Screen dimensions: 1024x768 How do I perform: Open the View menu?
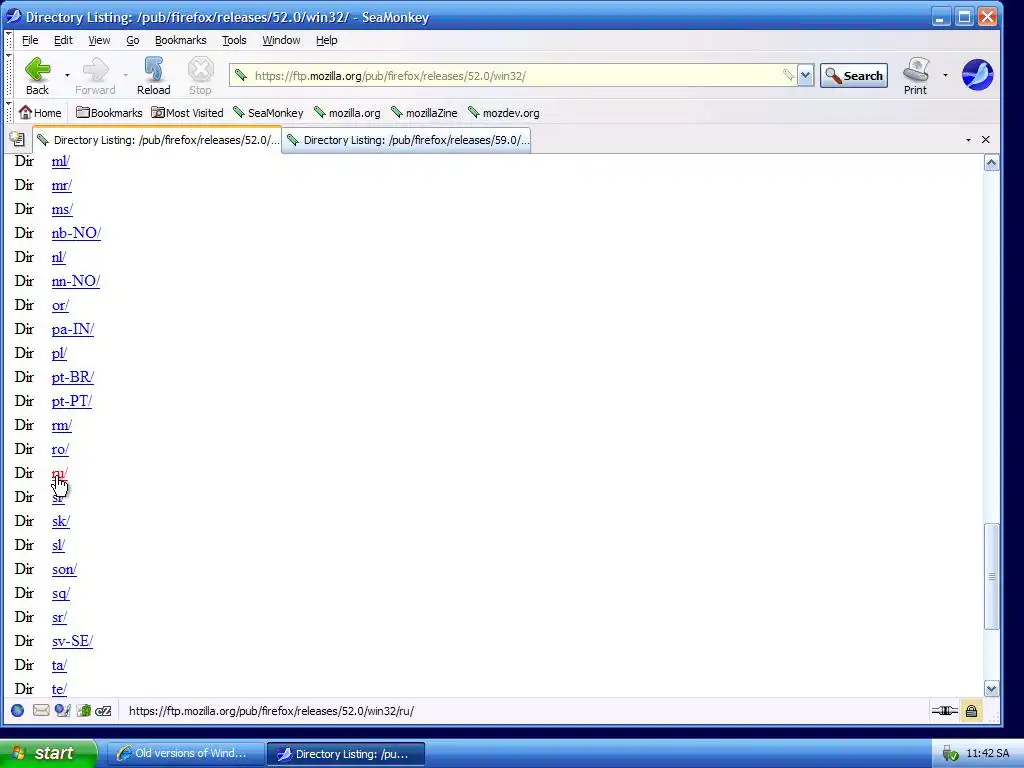[99, 40]
